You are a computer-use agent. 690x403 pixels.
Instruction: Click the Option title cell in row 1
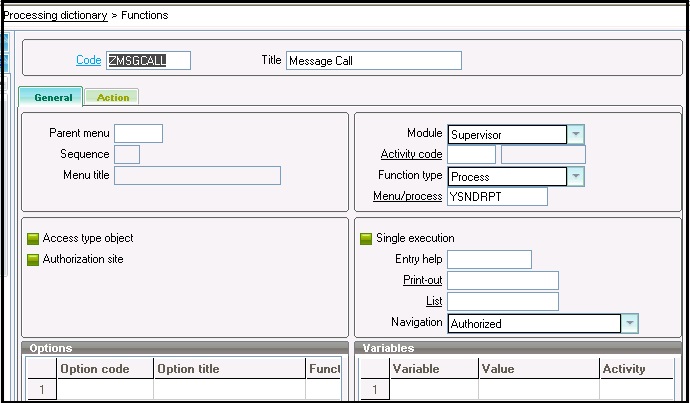tap(229, 389)
